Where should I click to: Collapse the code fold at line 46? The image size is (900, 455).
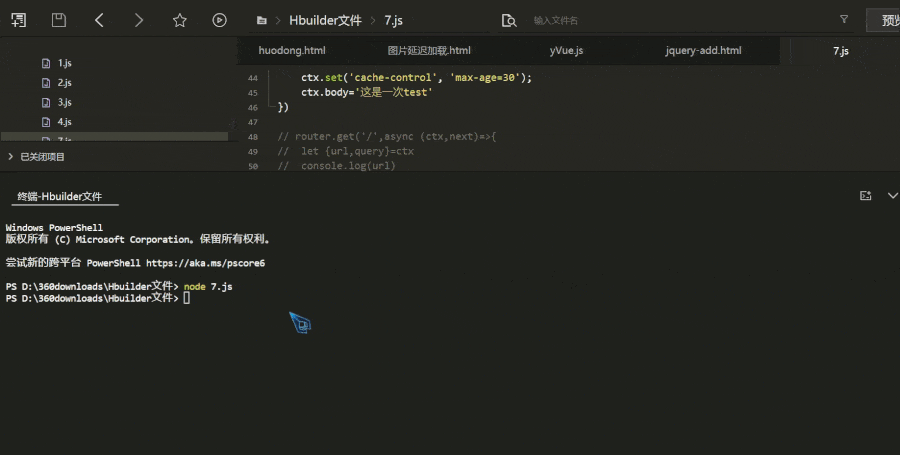pos(271,107)
